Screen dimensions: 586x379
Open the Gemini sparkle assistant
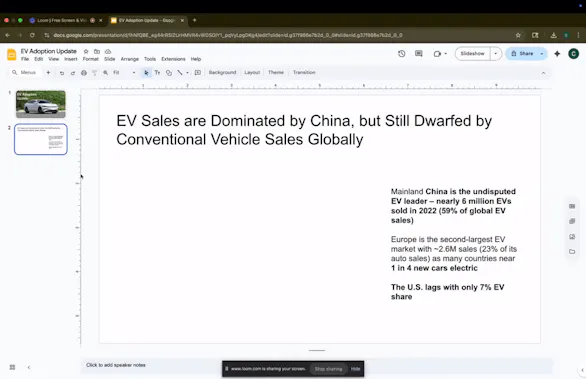tap(557, 54)
